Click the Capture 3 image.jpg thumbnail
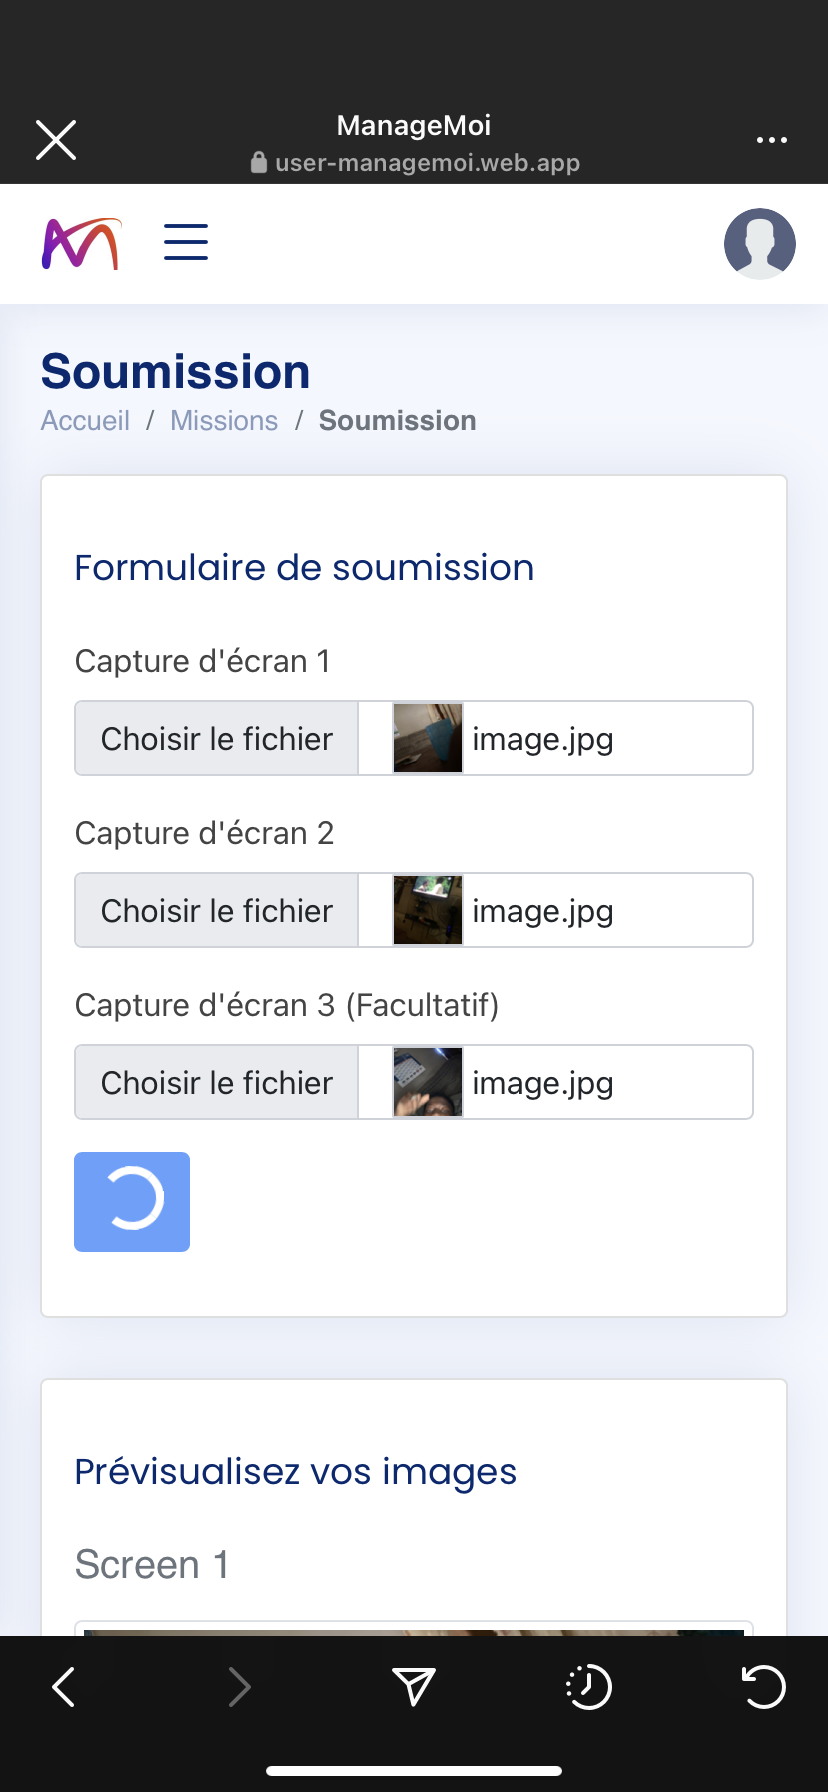Viewport: 828px width, 1792px height. [x=428, y=1083]
